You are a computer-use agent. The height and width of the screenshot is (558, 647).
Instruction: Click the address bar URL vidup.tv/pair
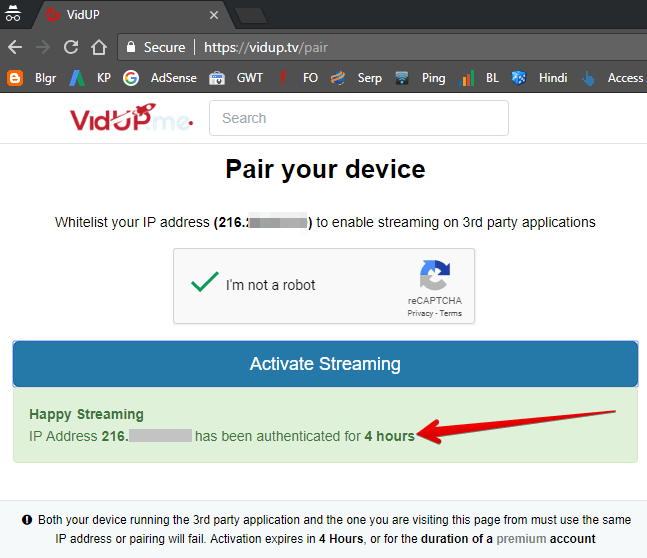266,47
